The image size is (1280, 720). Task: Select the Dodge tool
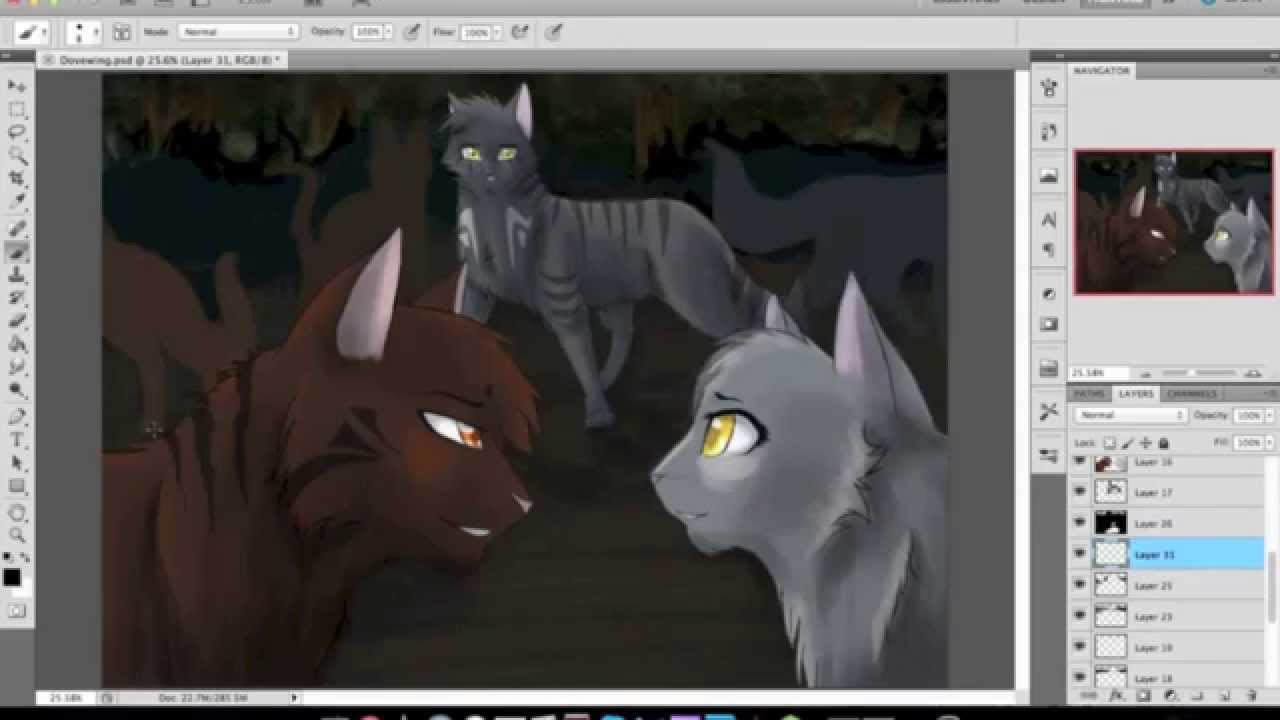pos(17,390)
